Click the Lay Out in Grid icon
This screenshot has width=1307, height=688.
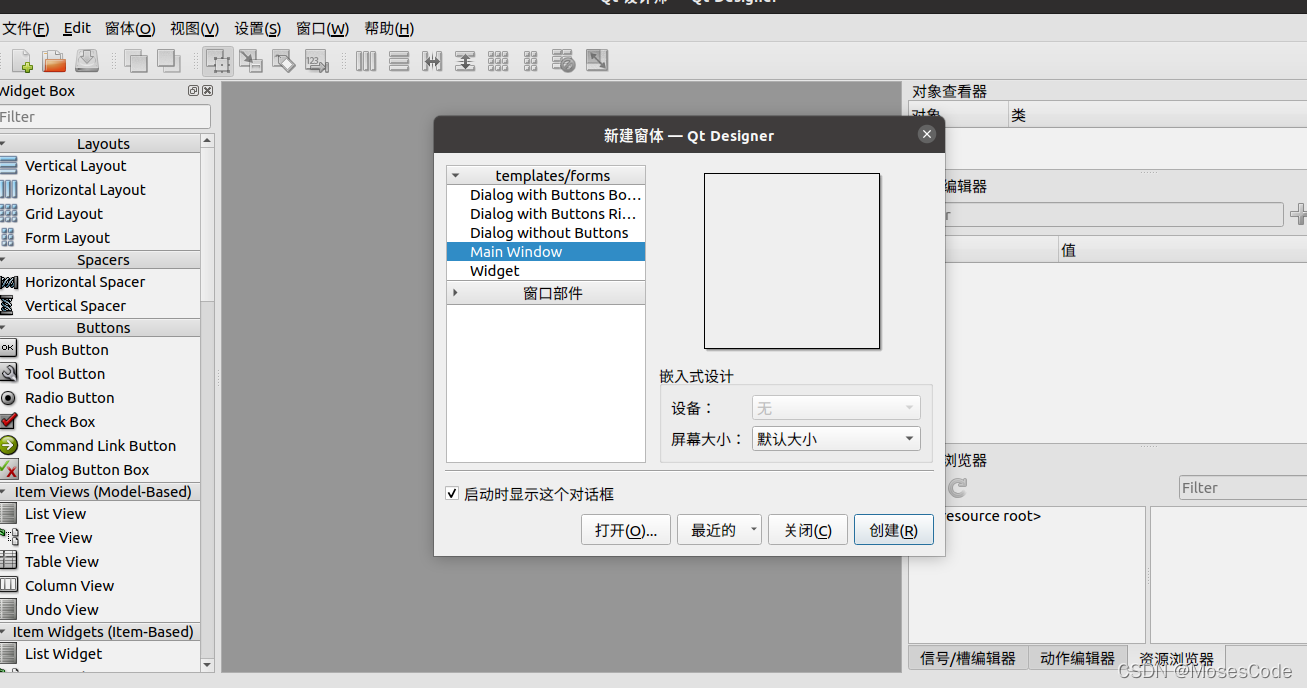[498, 61]
